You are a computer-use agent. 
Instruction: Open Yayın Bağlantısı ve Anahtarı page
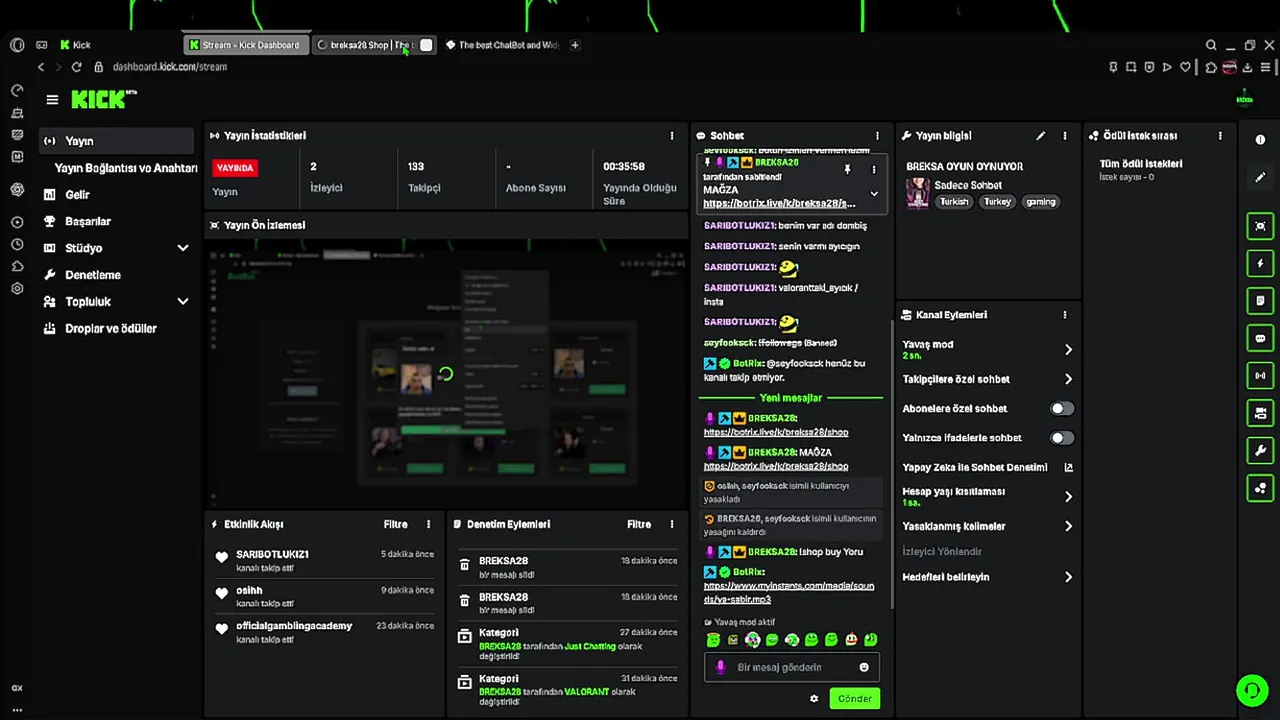click(x=125, y=168)
